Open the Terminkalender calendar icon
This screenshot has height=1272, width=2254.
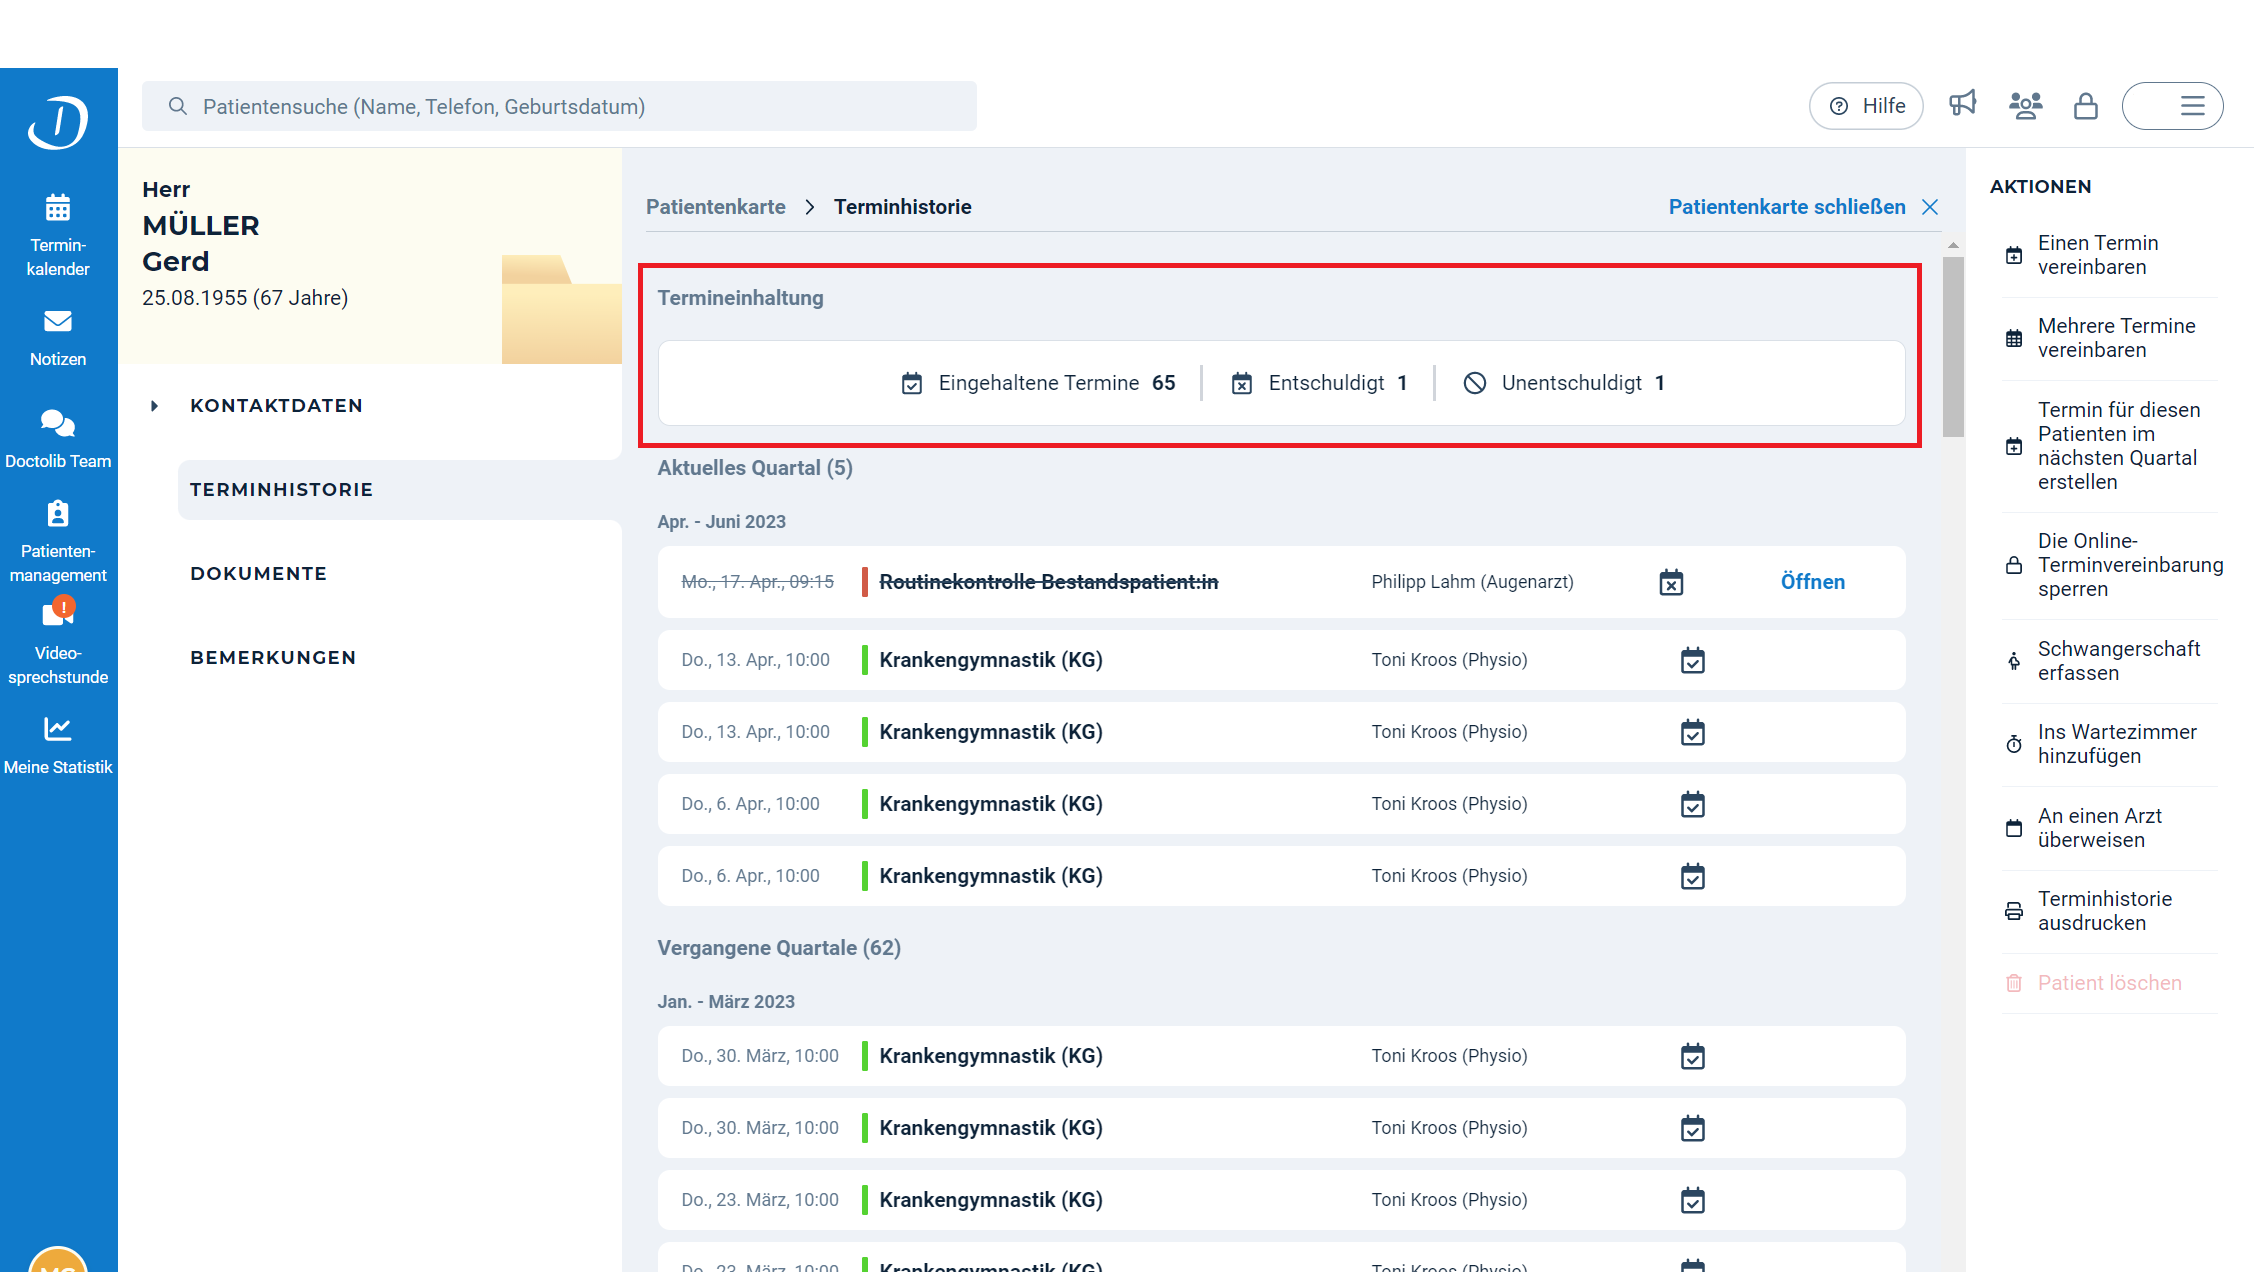tap(58, 208)
